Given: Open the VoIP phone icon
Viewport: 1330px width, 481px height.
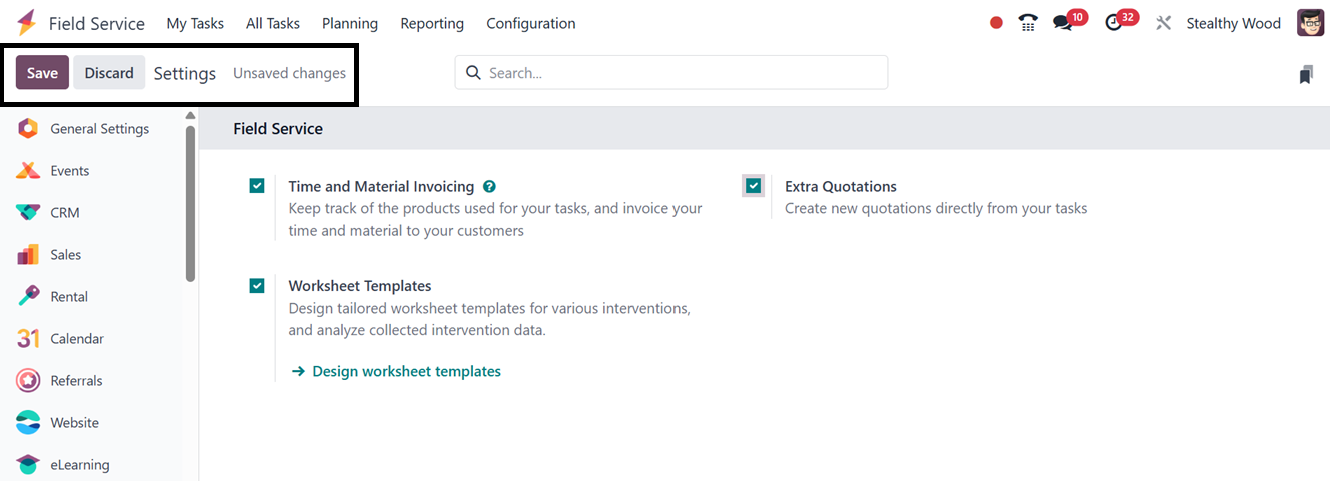Looking at the screenshot, I should pyautogui.click(x=1028, y=23).
